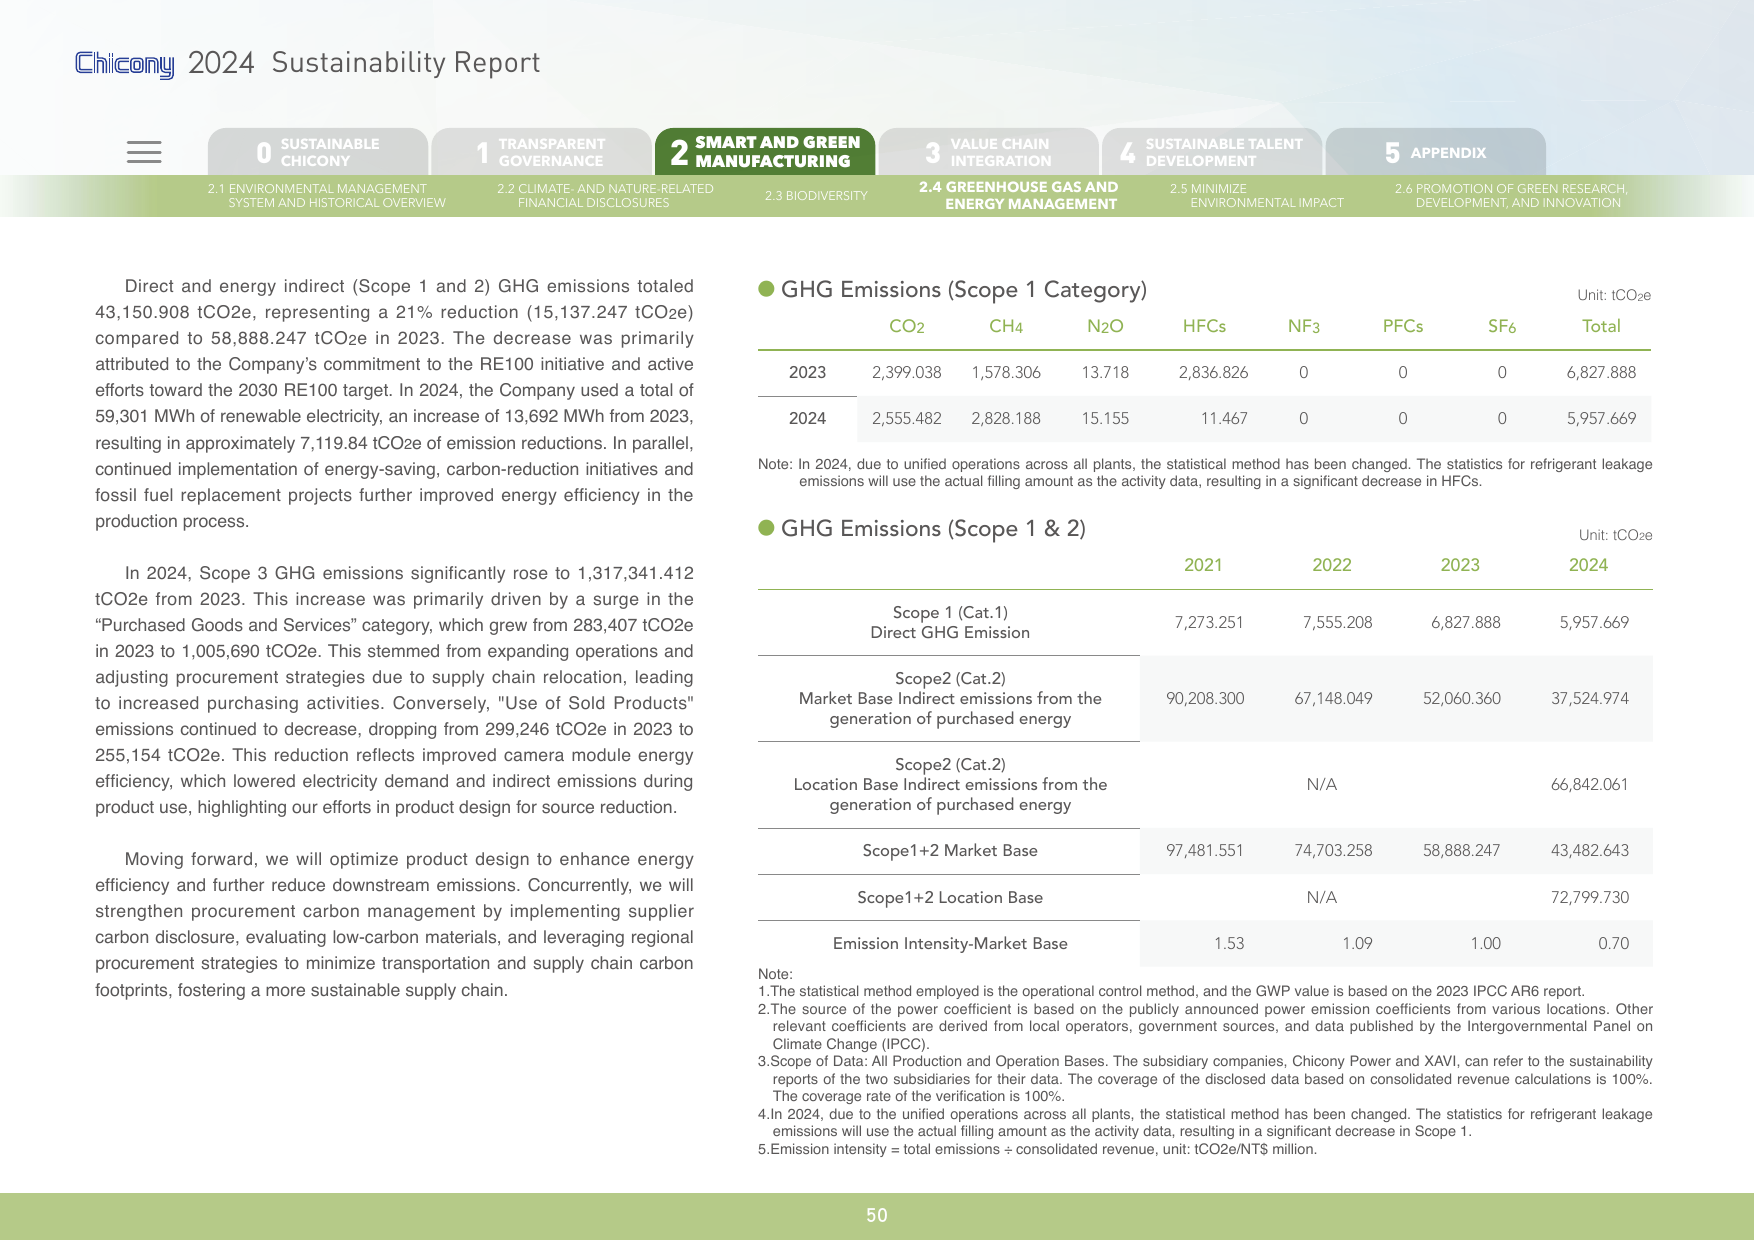Click page number 50 in footer
This screenshot has width=1754, height=1241.
coord(877,1216)
